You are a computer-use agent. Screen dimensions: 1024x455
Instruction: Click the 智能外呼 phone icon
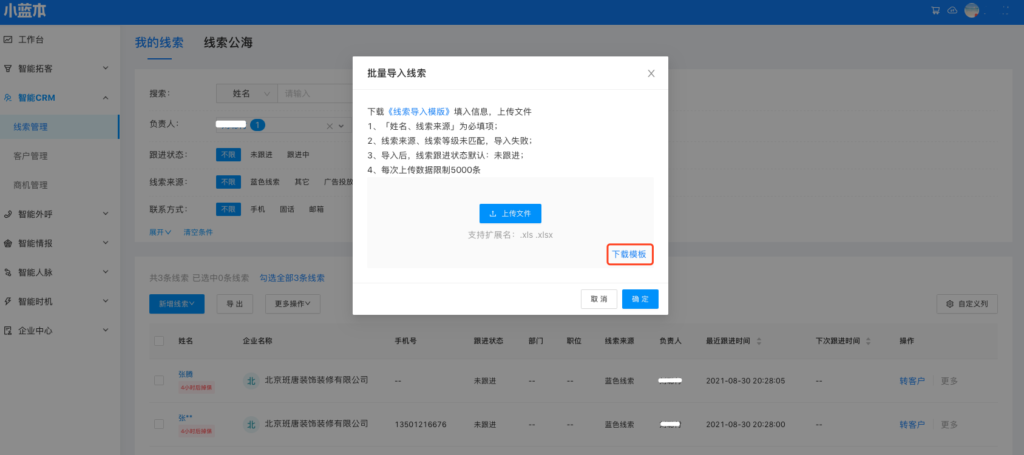click(x=8, y=214)
